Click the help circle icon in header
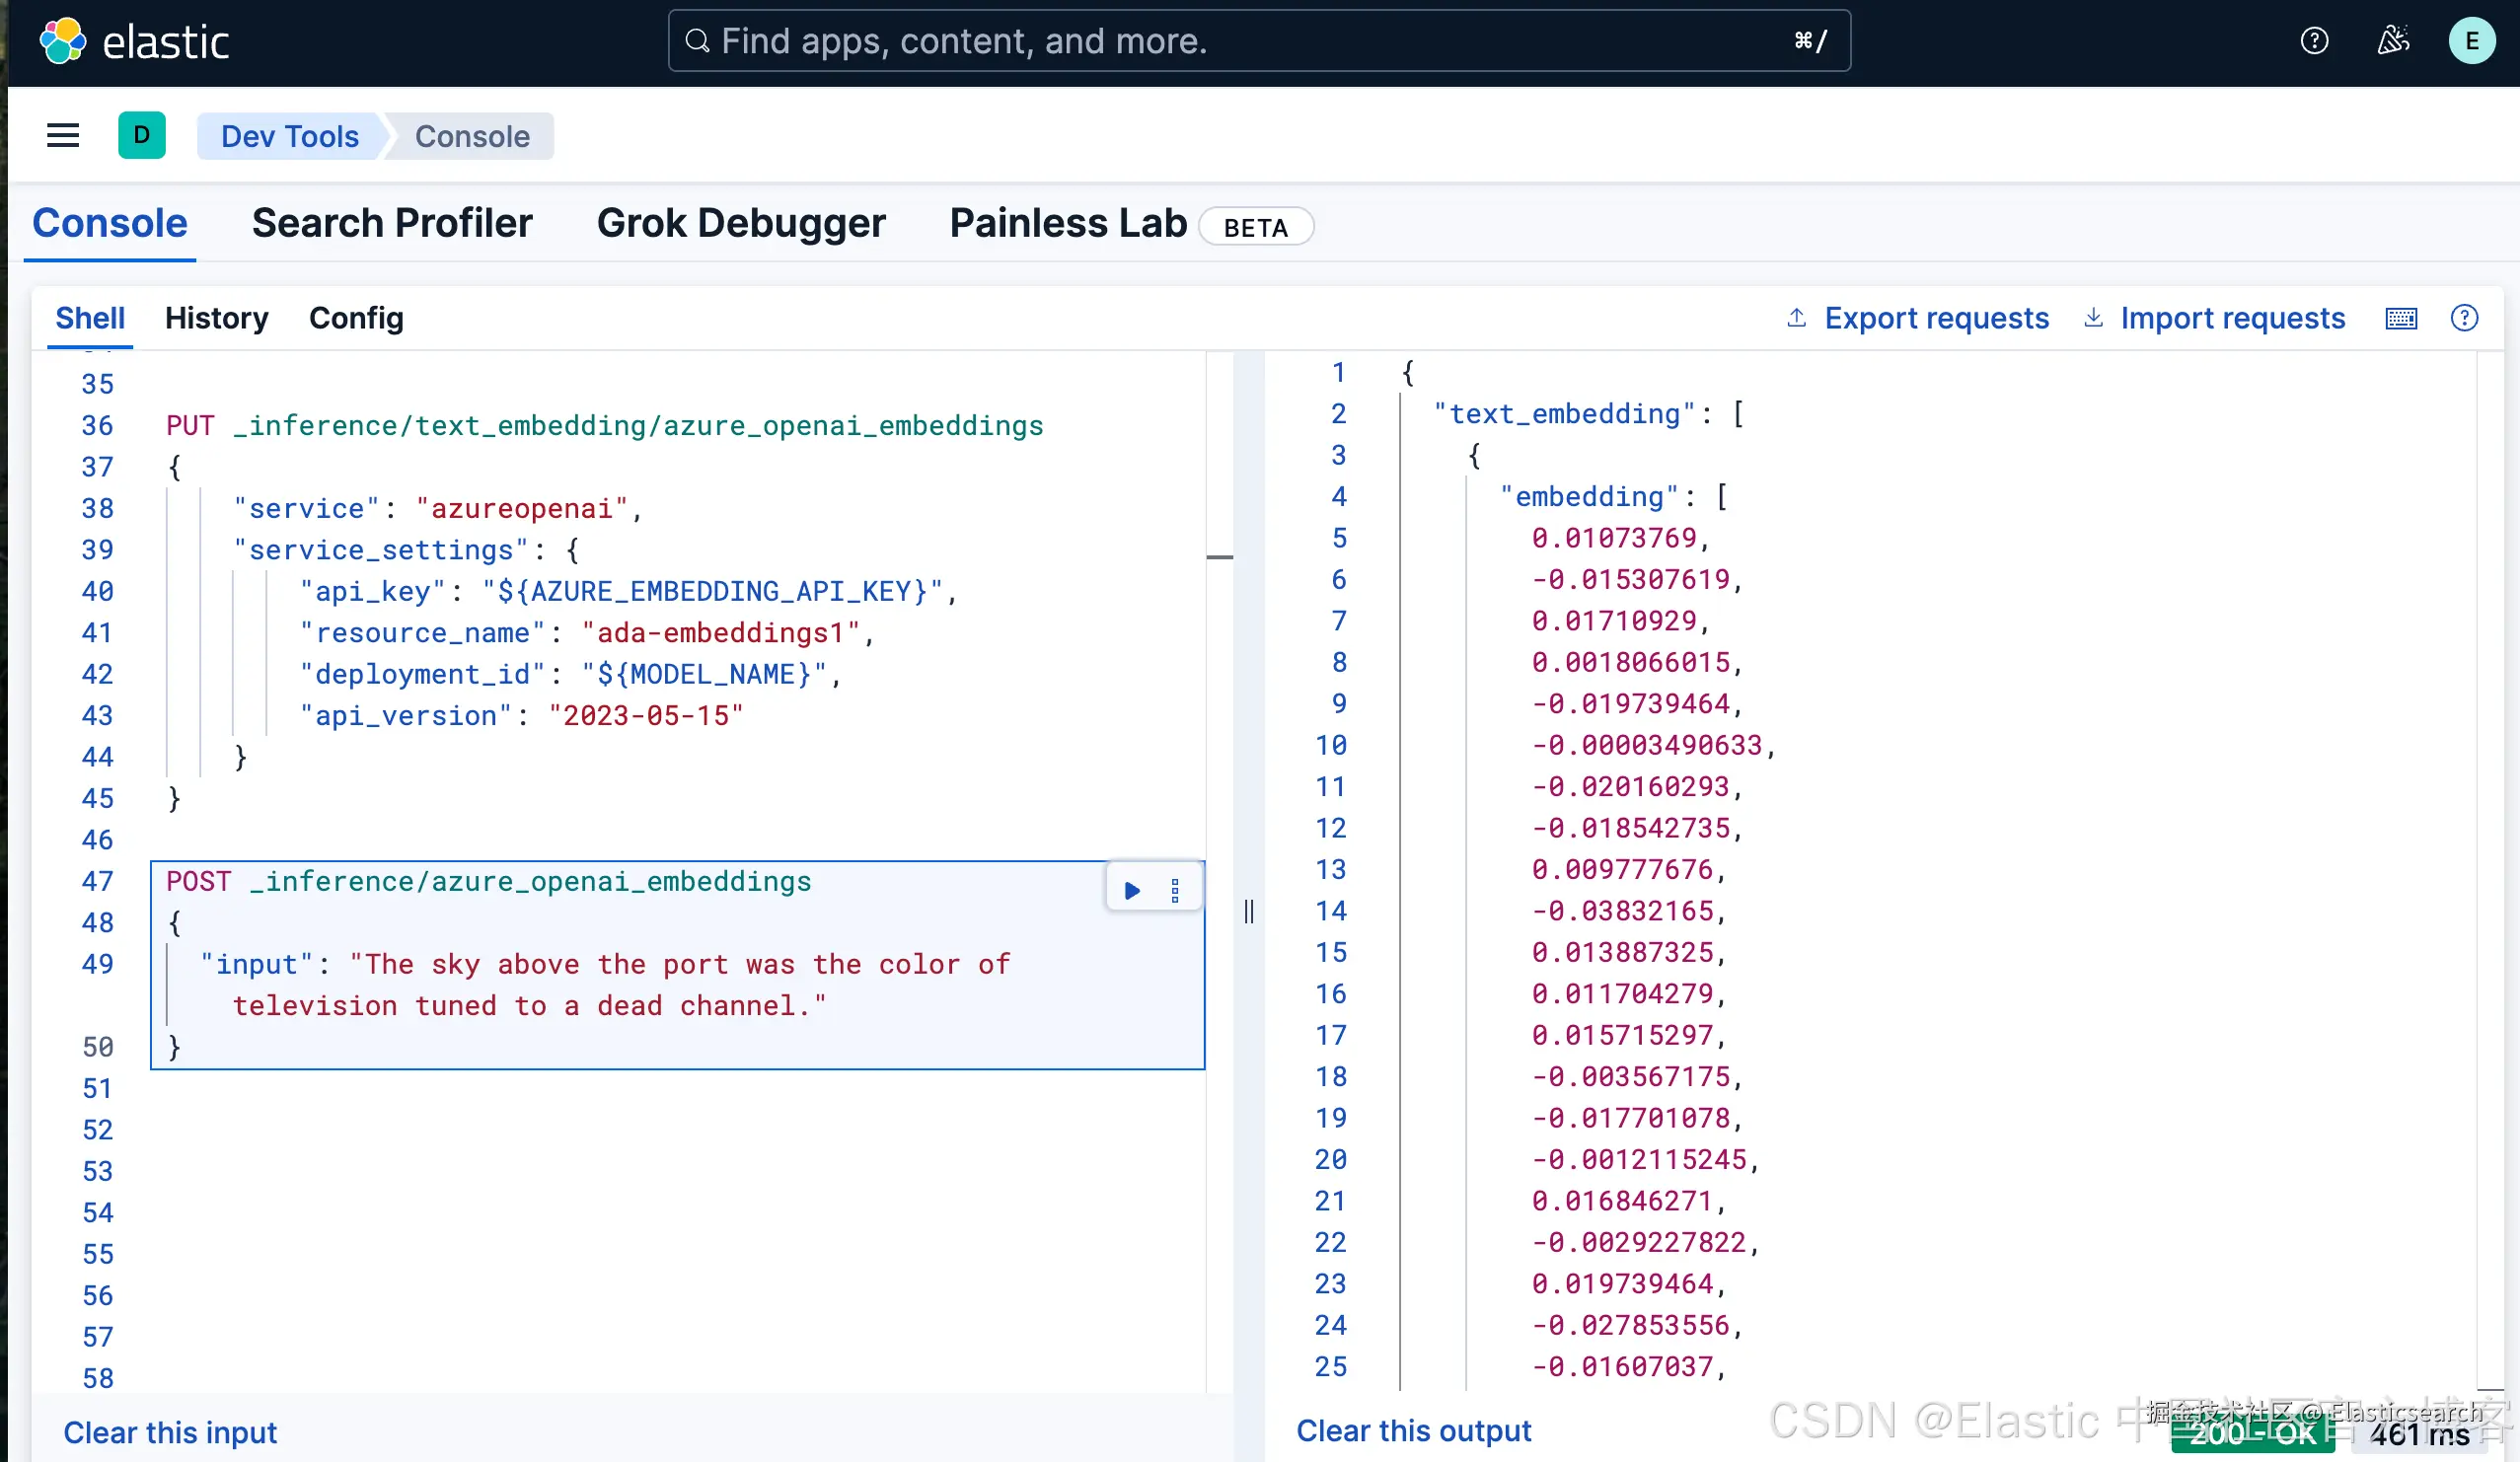 [2314, 41]
